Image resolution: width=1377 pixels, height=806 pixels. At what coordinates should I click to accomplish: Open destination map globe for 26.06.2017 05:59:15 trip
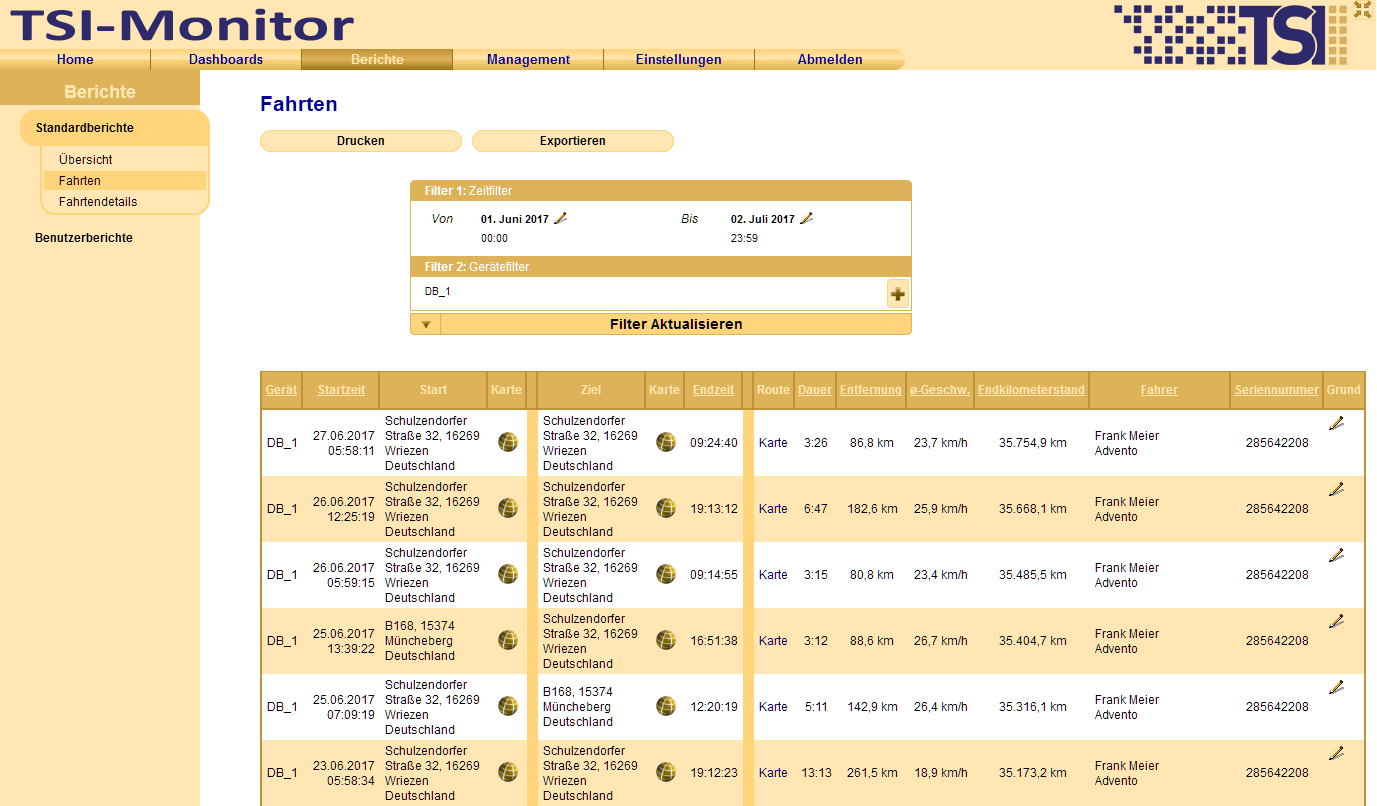(666, 574)
